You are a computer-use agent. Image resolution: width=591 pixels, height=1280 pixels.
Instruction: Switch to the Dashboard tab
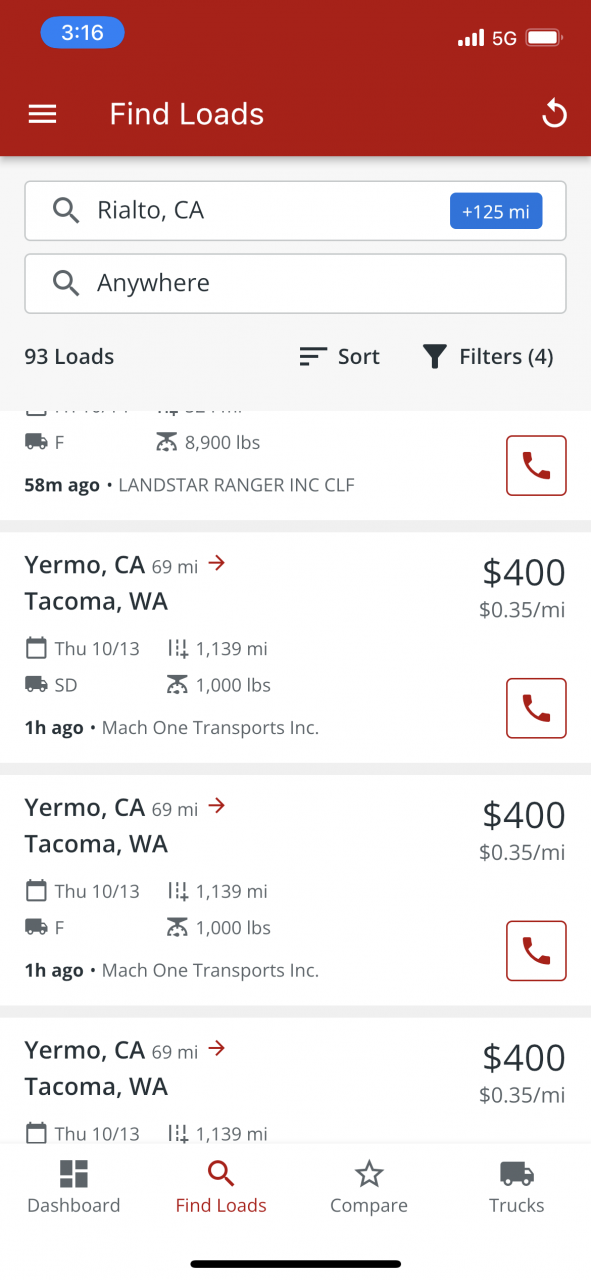coord(74,1187)
